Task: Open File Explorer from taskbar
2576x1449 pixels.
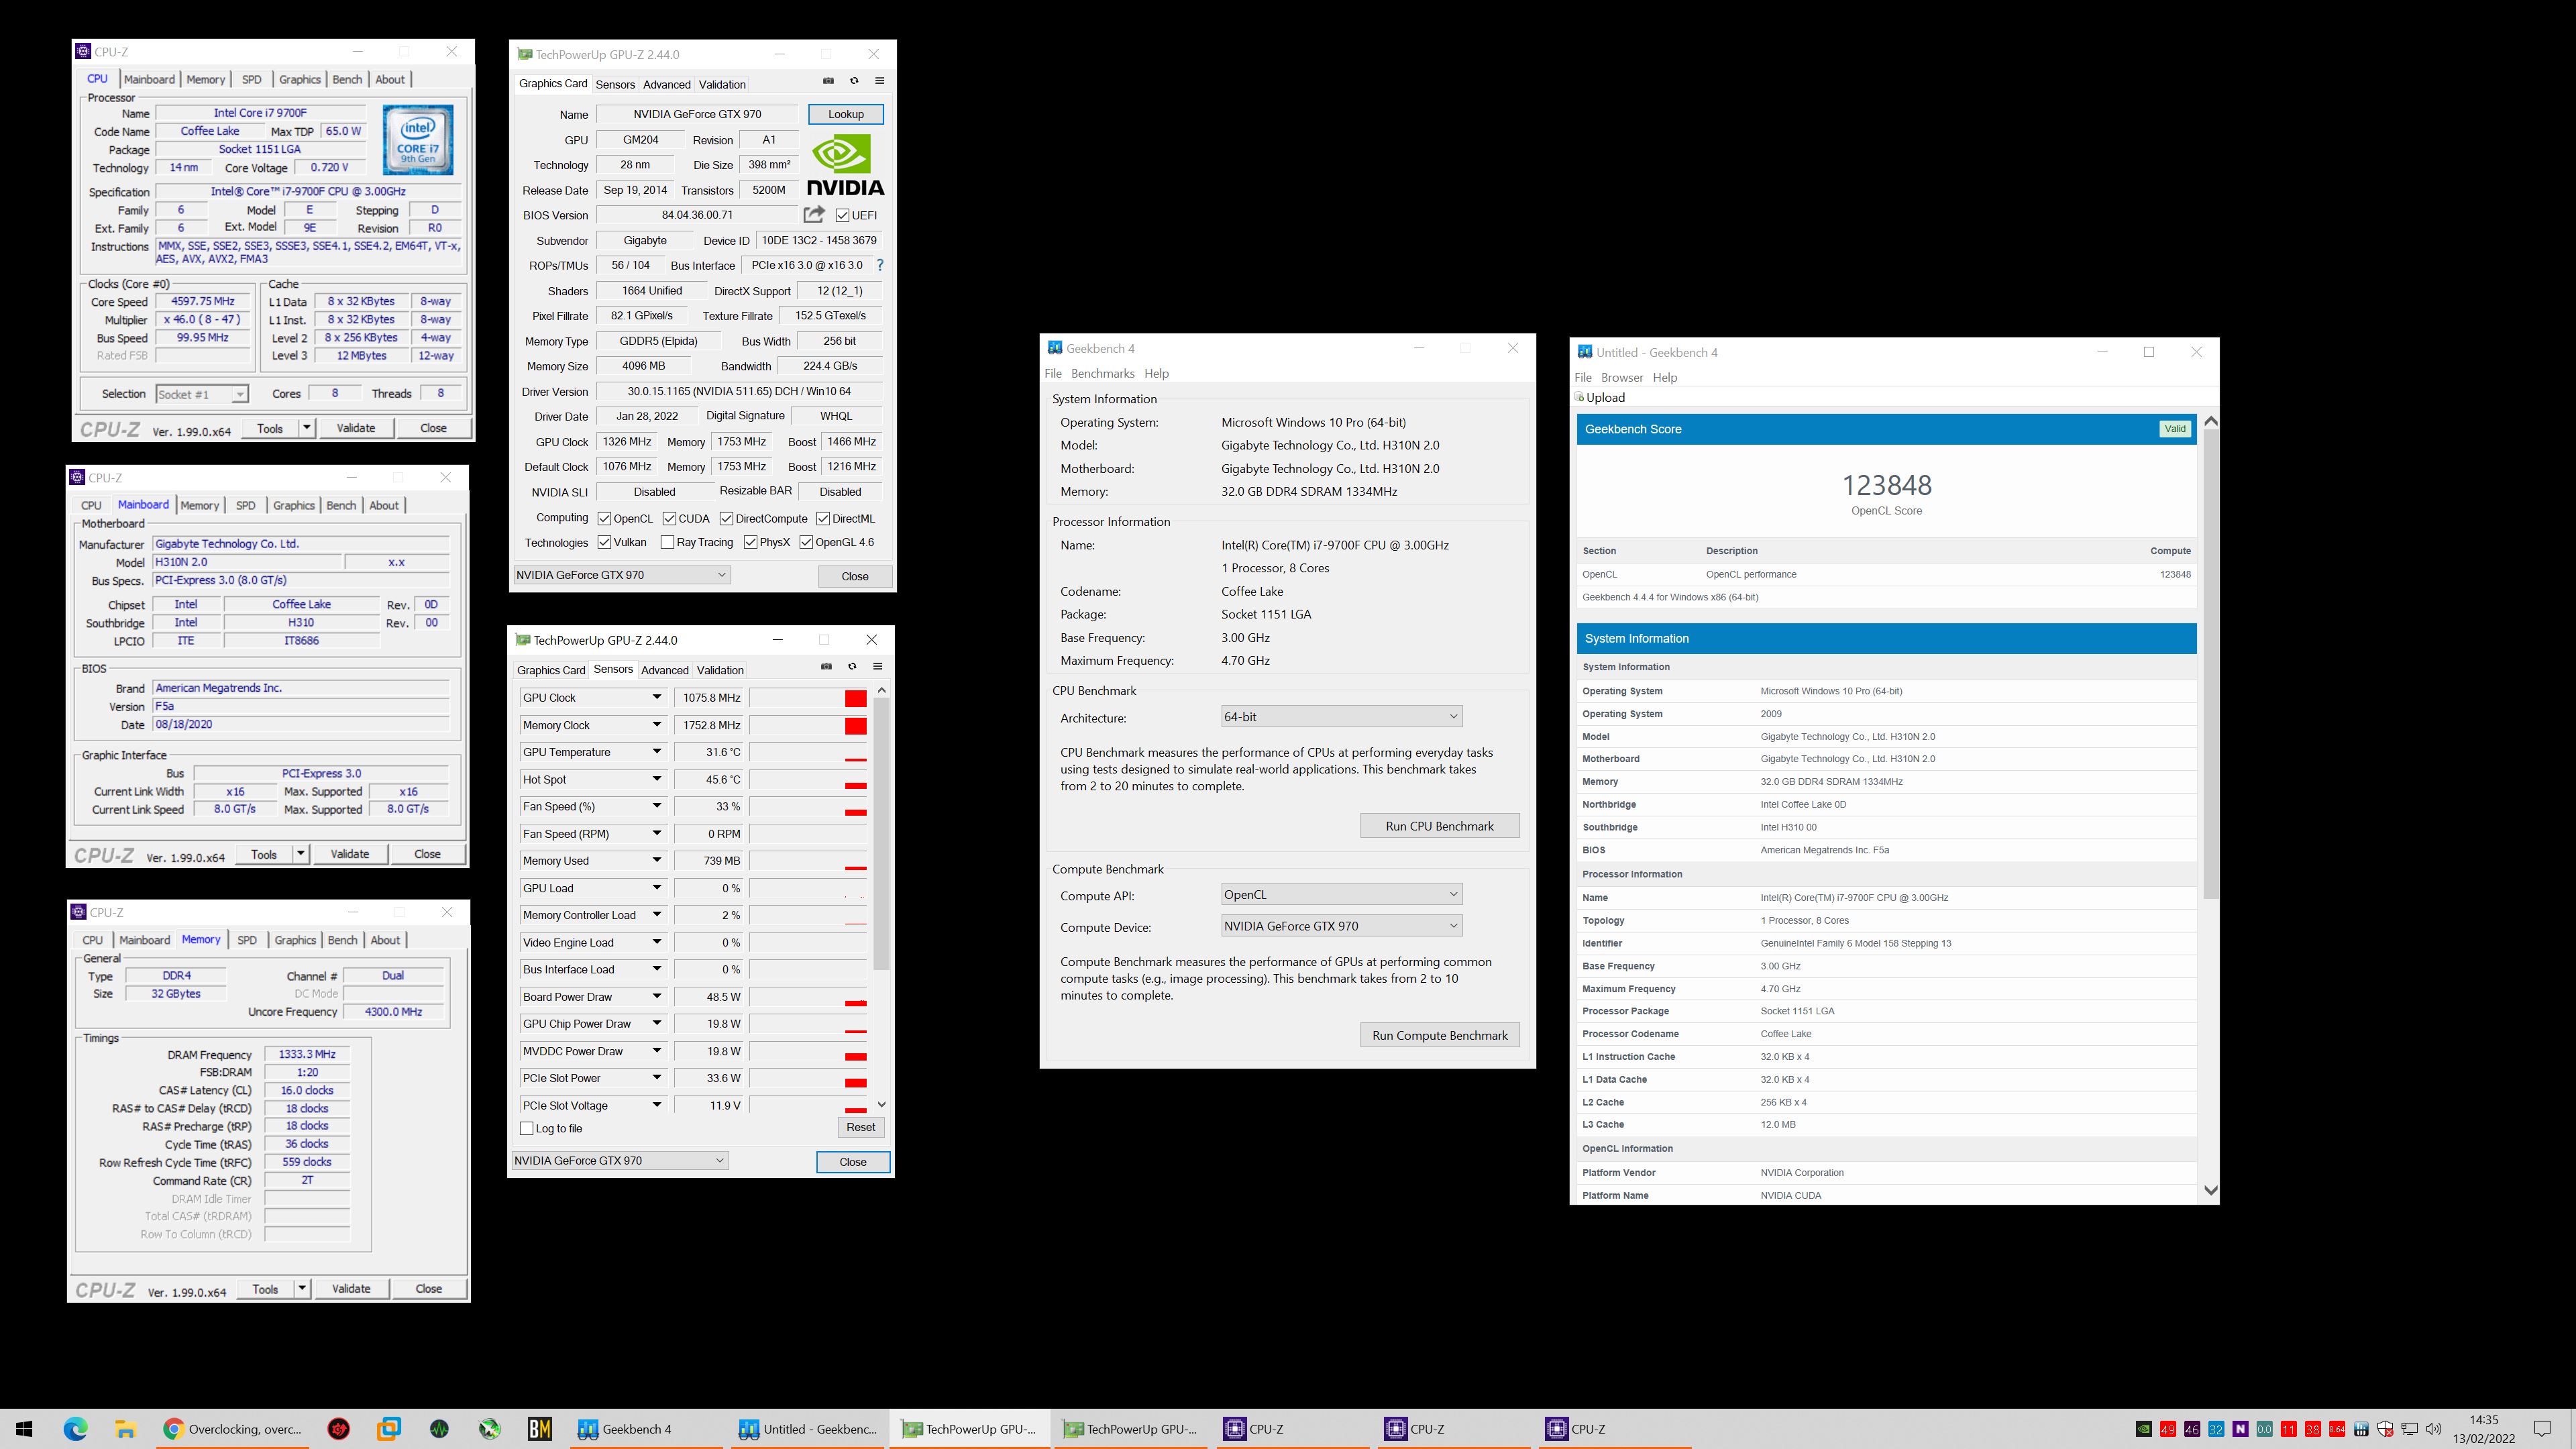Action: click(125, 1429)
